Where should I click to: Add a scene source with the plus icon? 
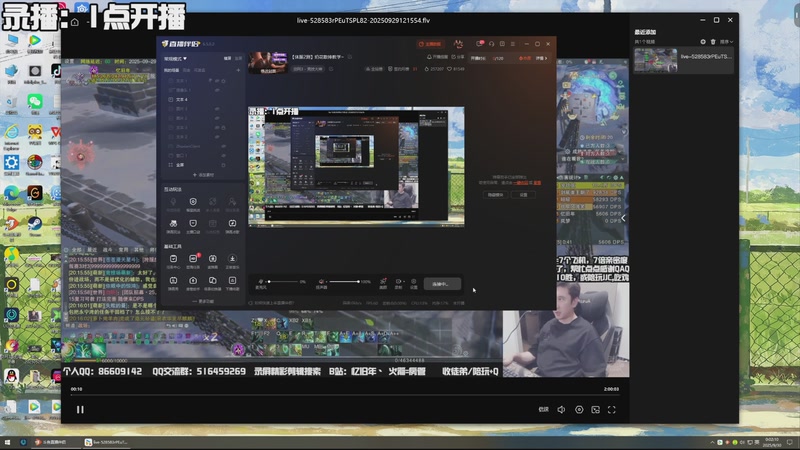tap(238, 70)
